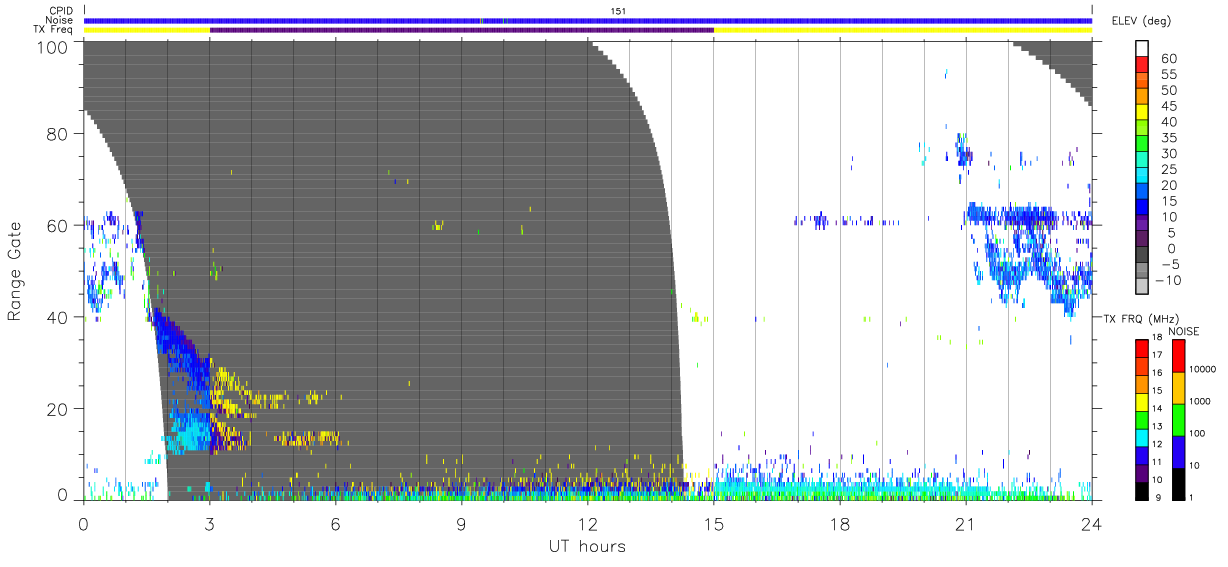Screen dimensions: 1228x567
Task: Click the x-axis tick label '21'
Action: pyautogui.click(x=965, y=523)
